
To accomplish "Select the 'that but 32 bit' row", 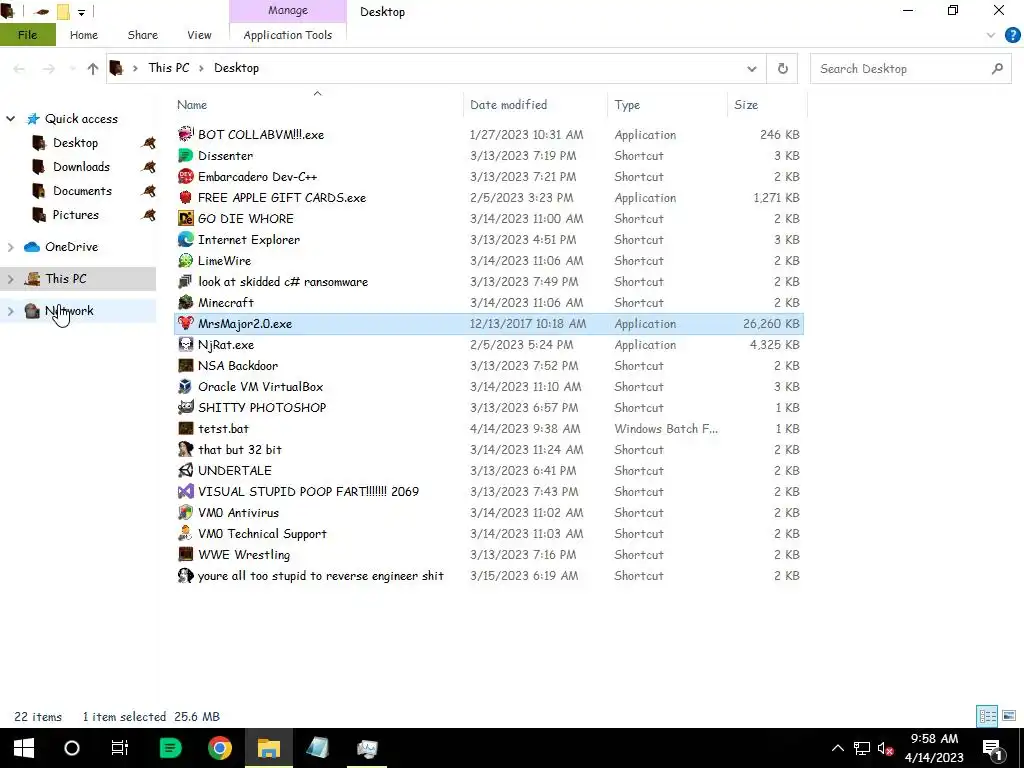I will pos(488,449).
